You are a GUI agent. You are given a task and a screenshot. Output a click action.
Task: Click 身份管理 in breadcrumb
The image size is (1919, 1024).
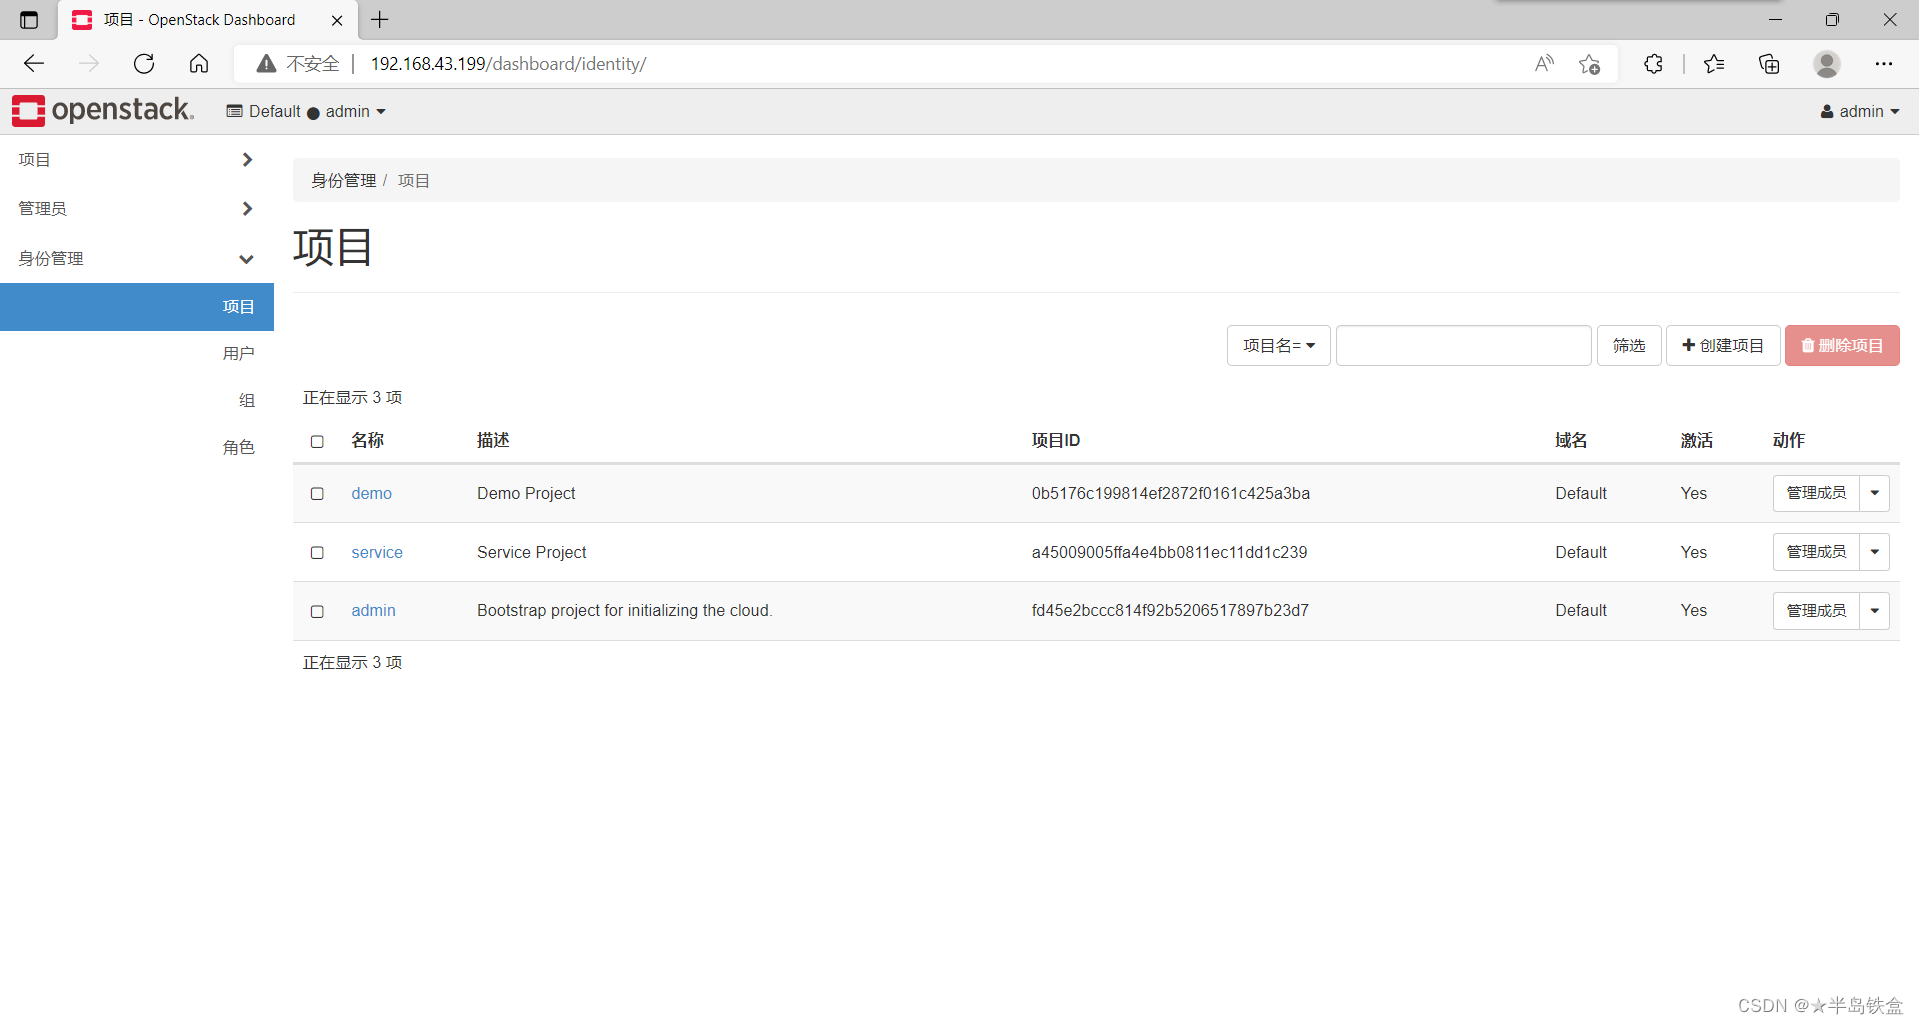click(343, 181)
